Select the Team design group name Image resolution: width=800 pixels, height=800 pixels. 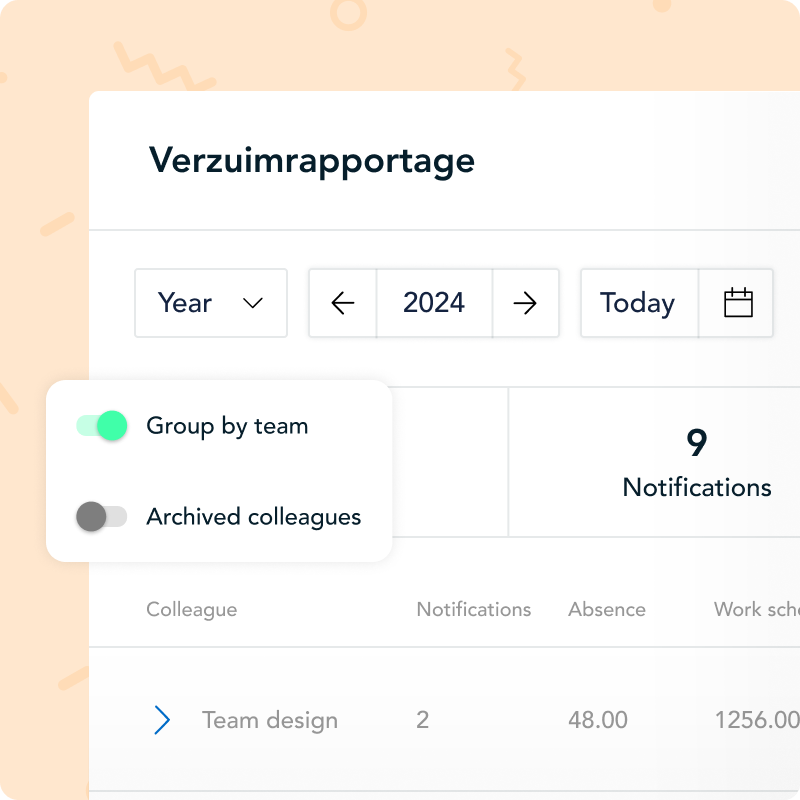pyautogui.click(x=270, y=720)
